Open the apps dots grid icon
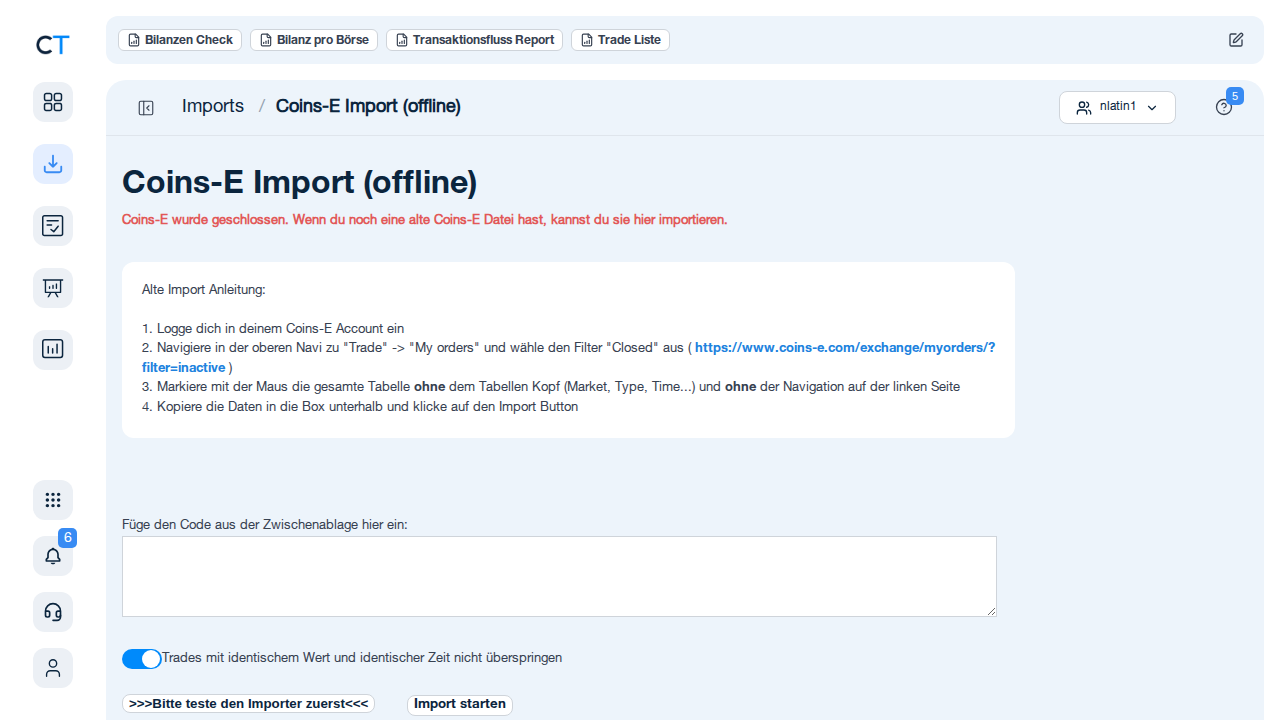 (53, 500)
